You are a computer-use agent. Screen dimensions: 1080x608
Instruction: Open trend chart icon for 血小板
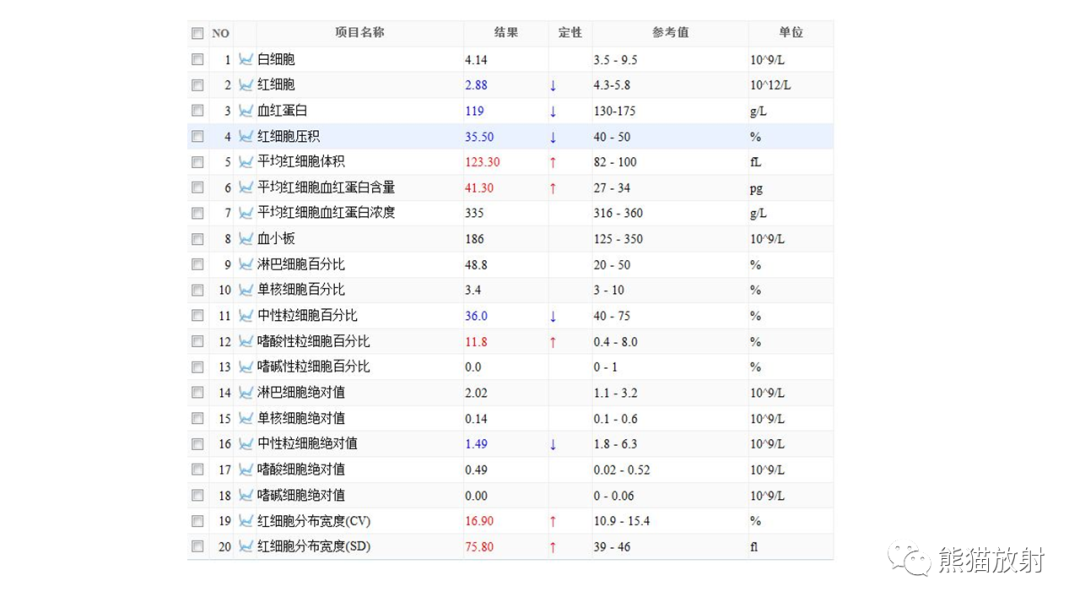click(245, 239)
